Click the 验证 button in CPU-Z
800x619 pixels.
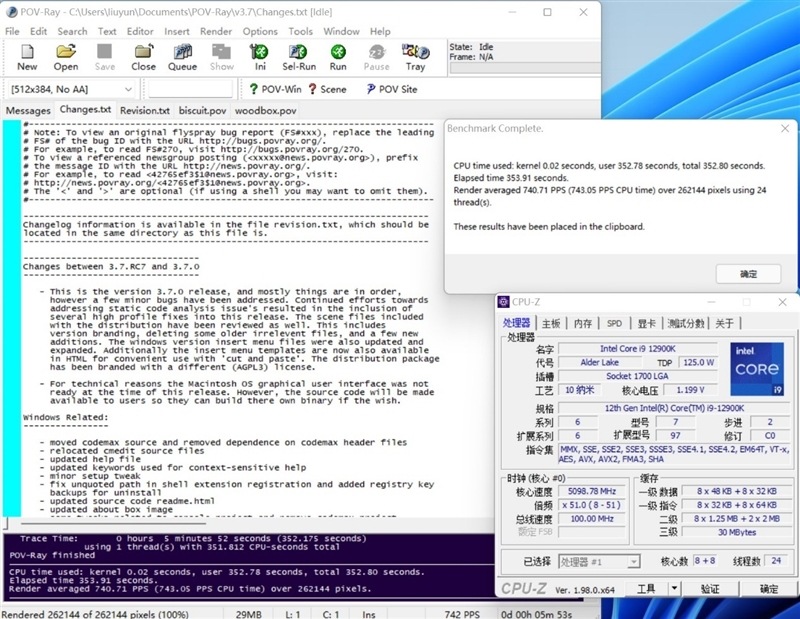[x=710, y=589]
